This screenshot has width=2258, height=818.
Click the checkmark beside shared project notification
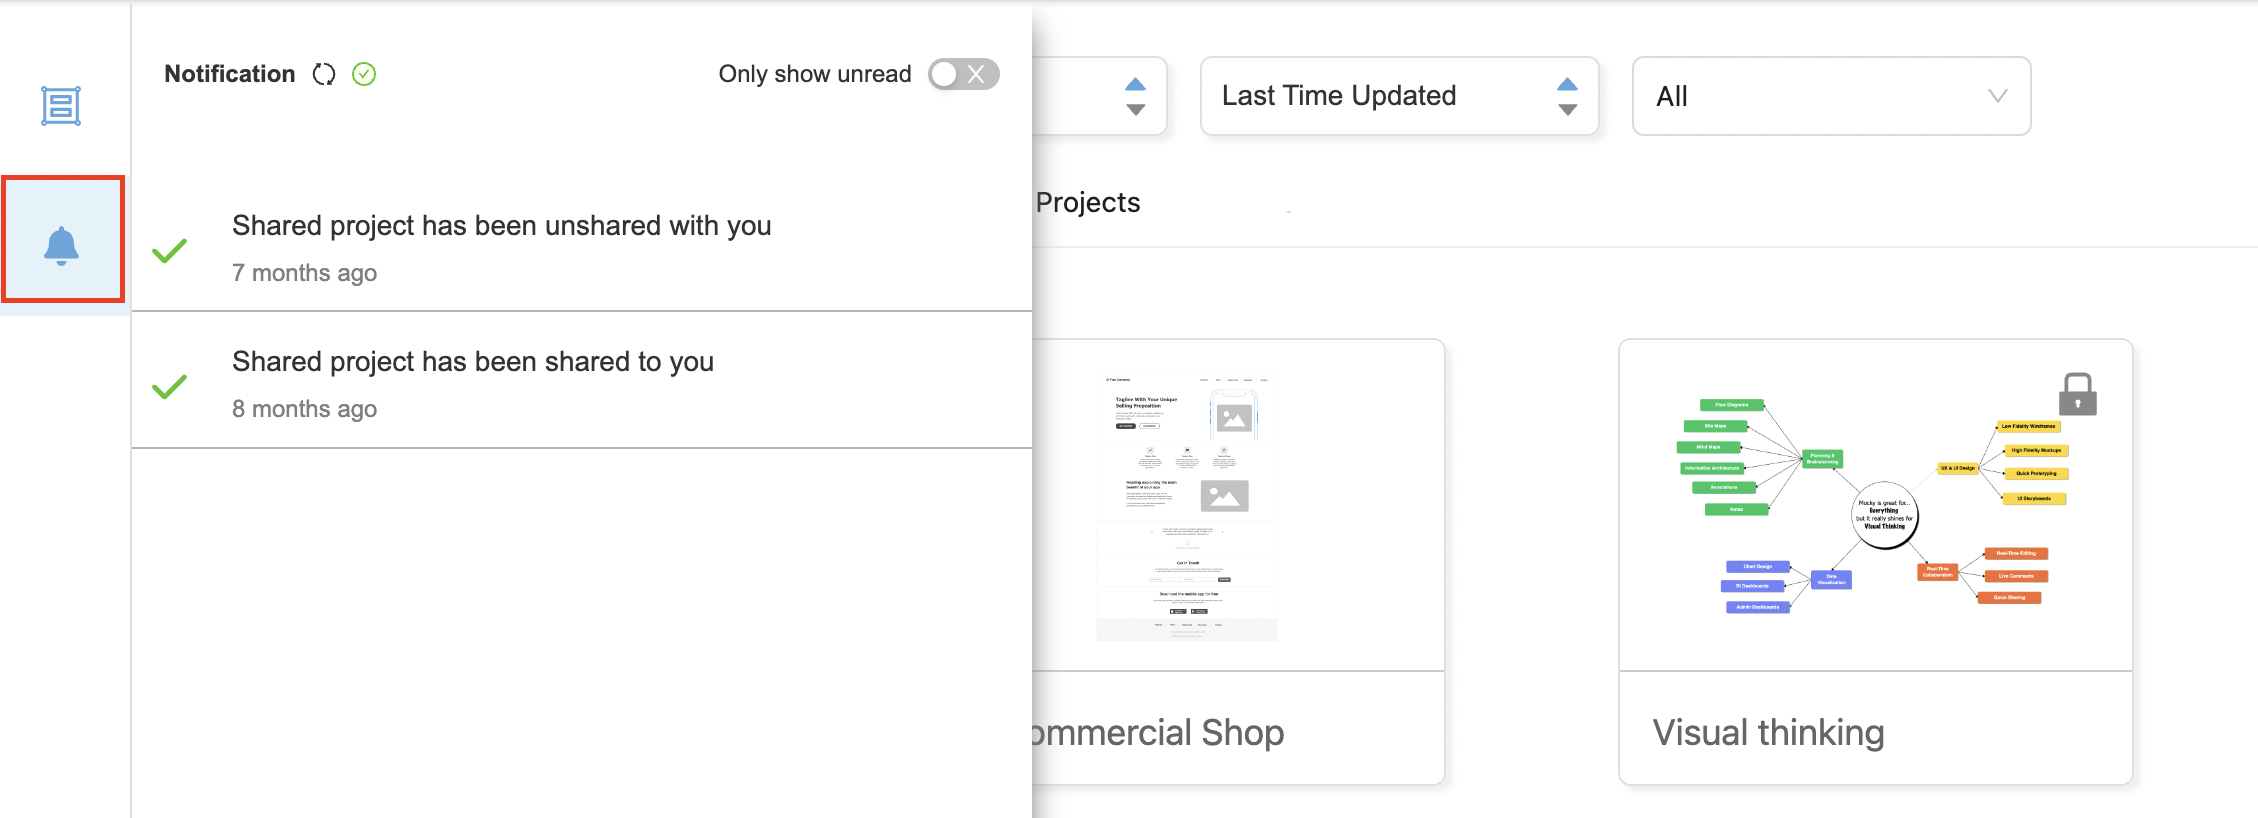[x=170, y=386]
